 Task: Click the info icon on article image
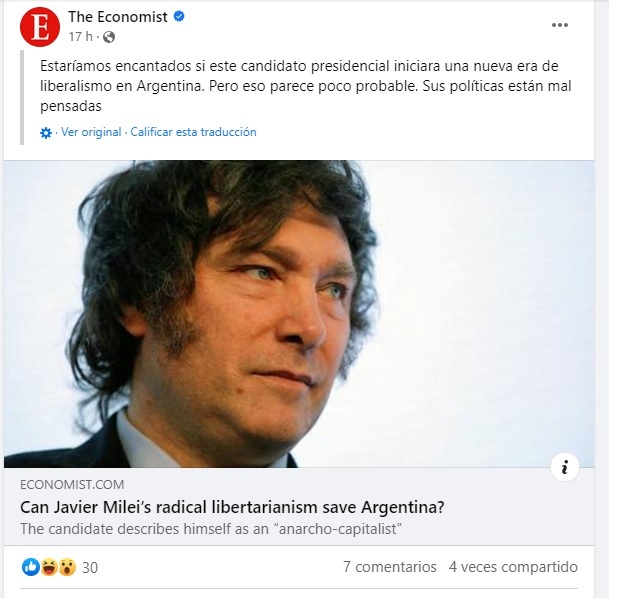(564, 467)
